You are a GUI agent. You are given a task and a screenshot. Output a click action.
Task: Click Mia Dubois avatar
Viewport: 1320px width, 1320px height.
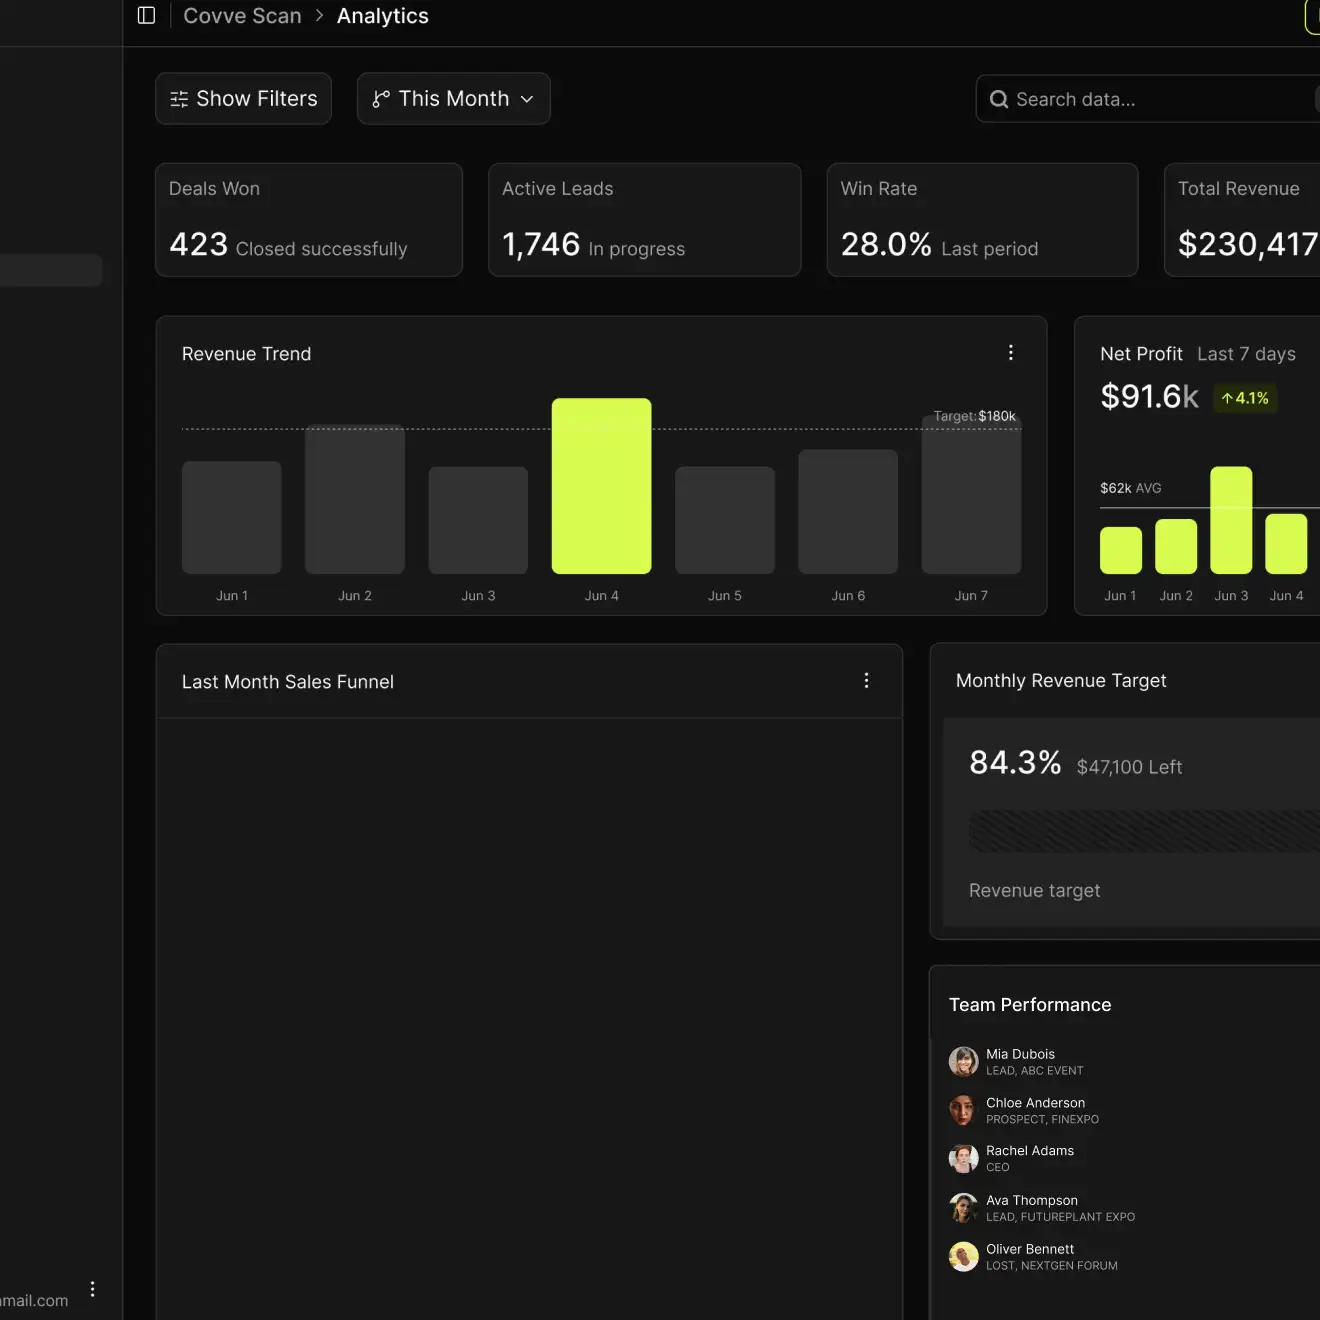[x=964, y=1061]
